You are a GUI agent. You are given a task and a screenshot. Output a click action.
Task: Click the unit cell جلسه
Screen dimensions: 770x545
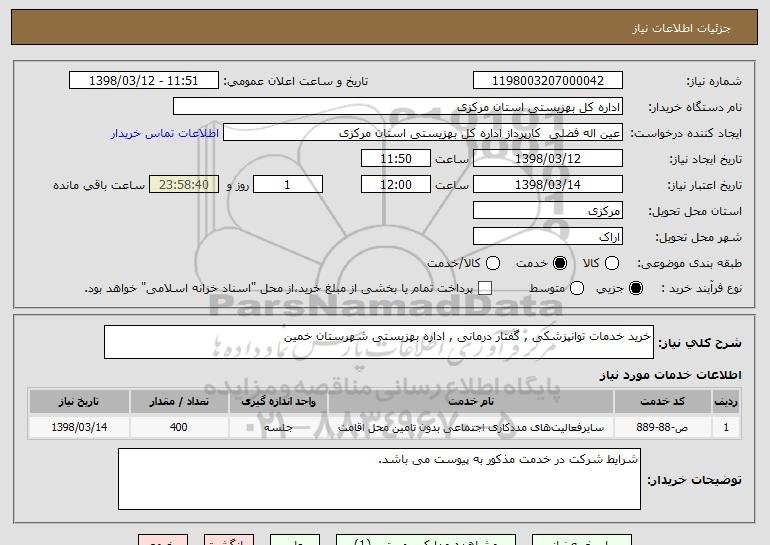pyautogui.click(x=278, y=427)
